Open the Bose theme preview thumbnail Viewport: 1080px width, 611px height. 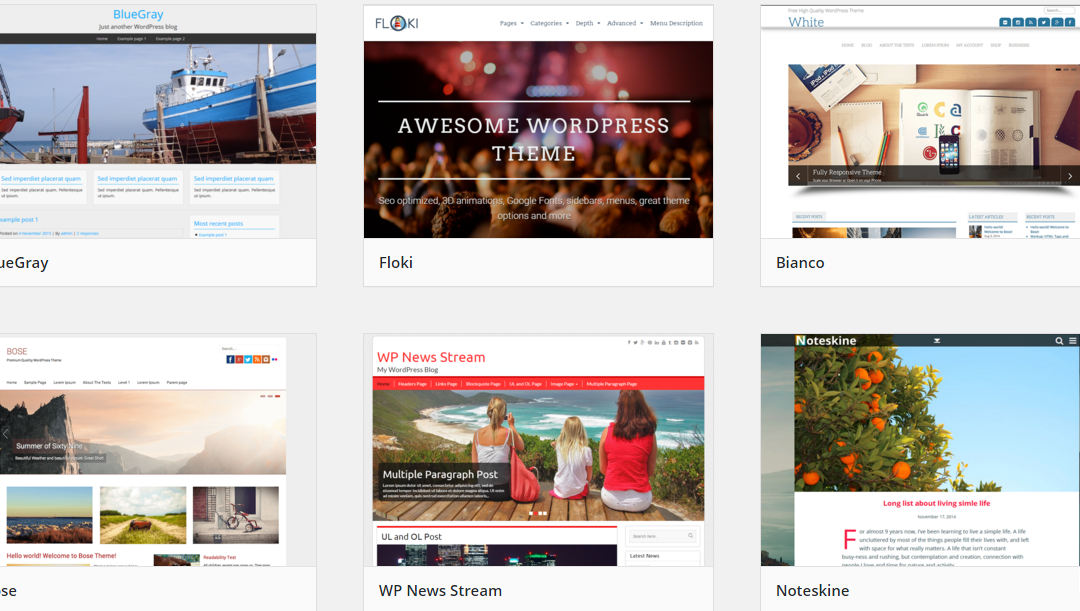158,451
